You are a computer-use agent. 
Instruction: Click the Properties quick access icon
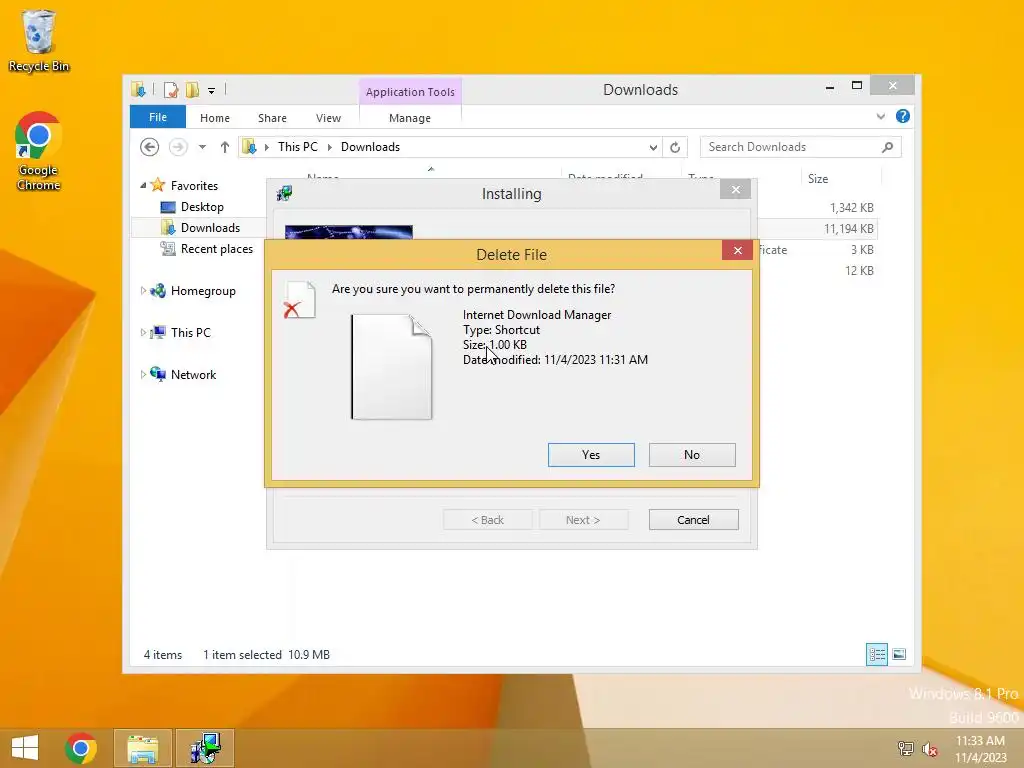170,90
